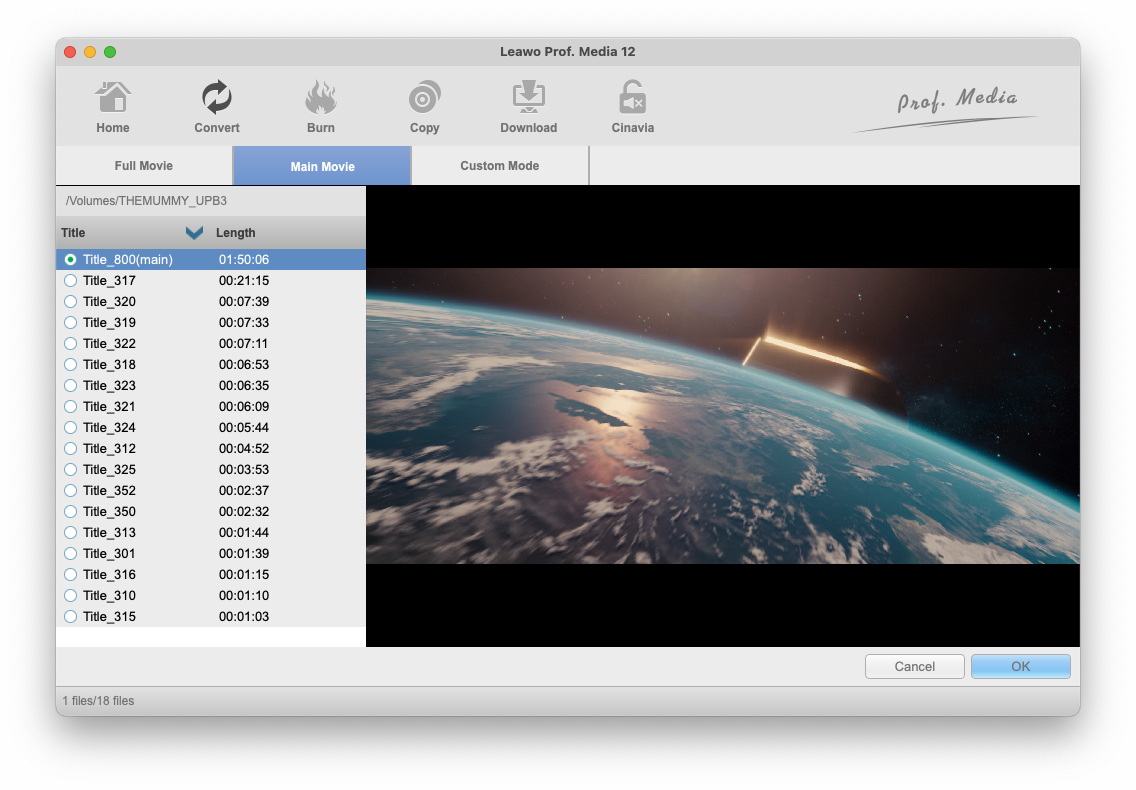1136x790 pixels.
Task: Expand the blue Title column sort arrow
Action: coord(194,233)
